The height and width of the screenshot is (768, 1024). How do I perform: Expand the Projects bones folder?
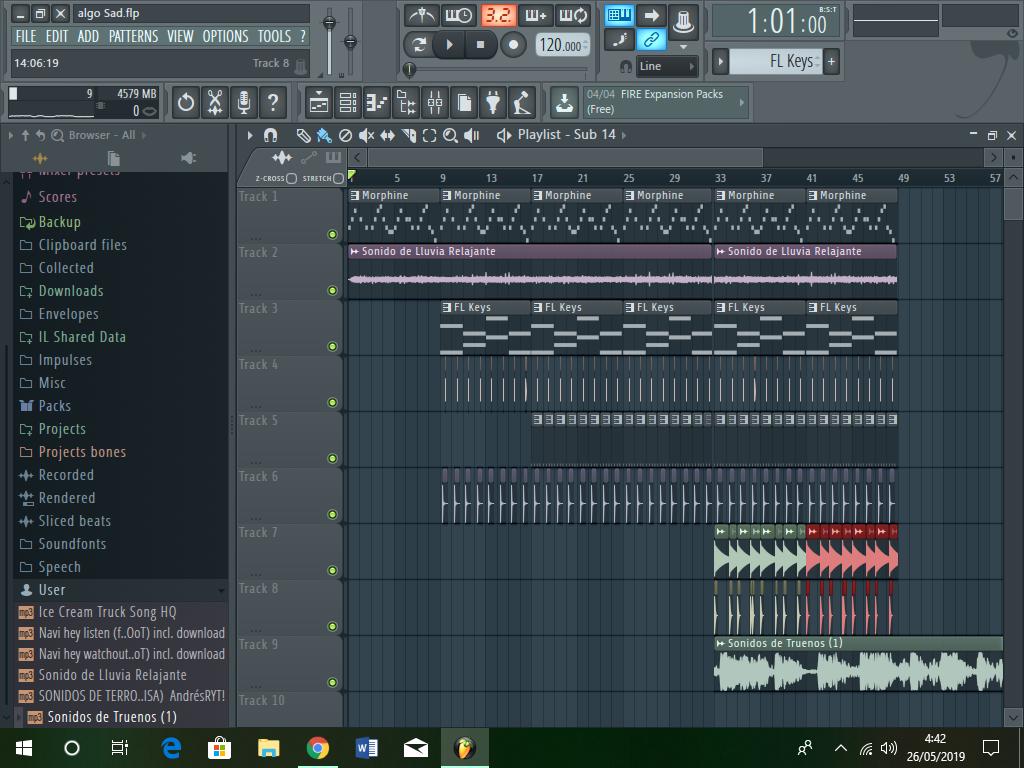tap(82, 452)
